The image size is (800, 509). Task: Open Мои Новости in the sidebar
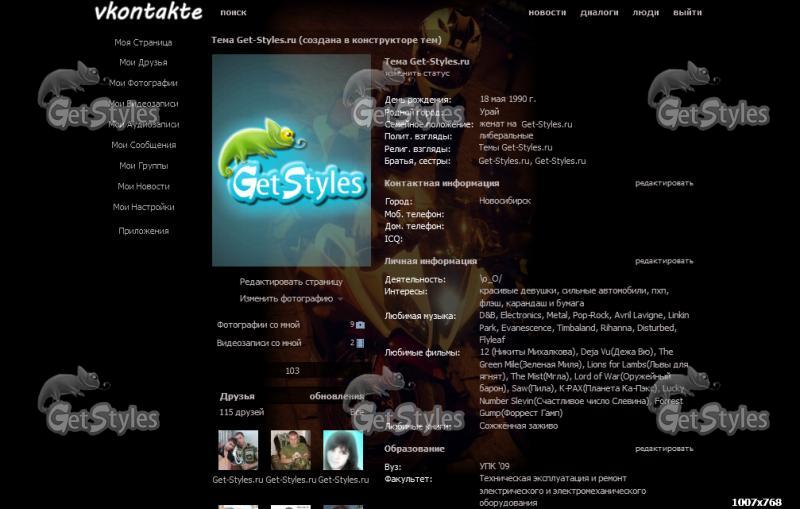pos(143,187)
